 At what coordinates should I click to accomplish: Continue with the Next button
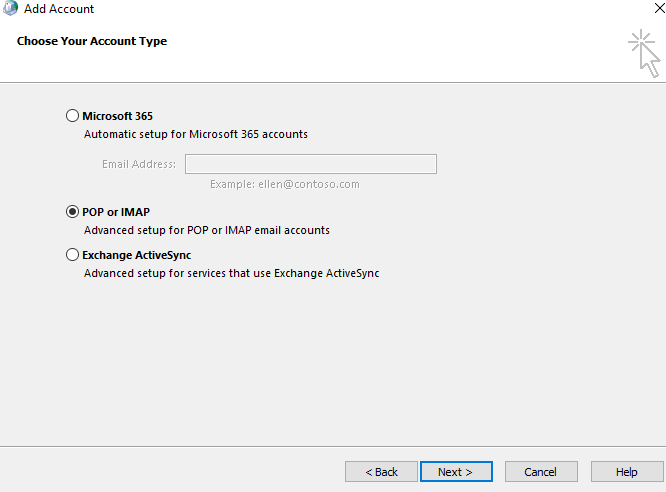tap(456, 472)
